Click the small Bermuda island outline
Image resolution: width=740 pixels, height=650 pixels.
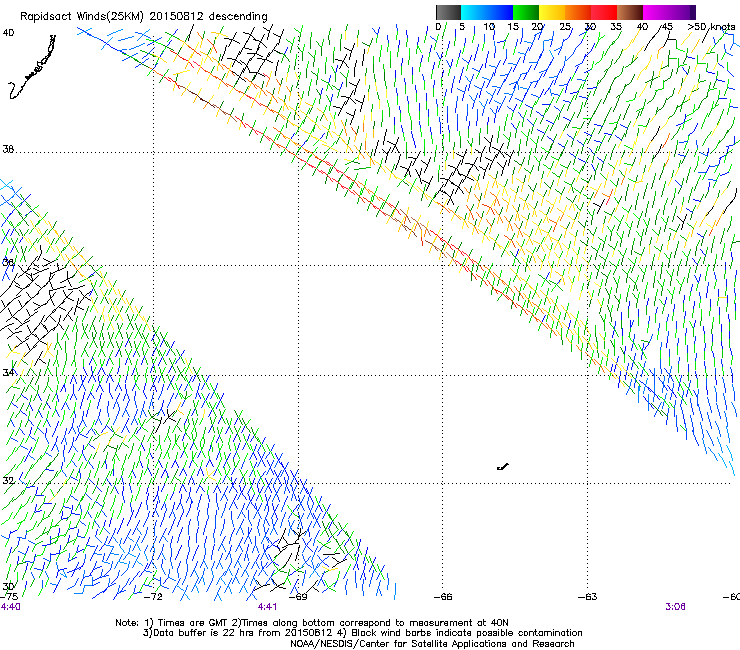[x=503, y=467]
